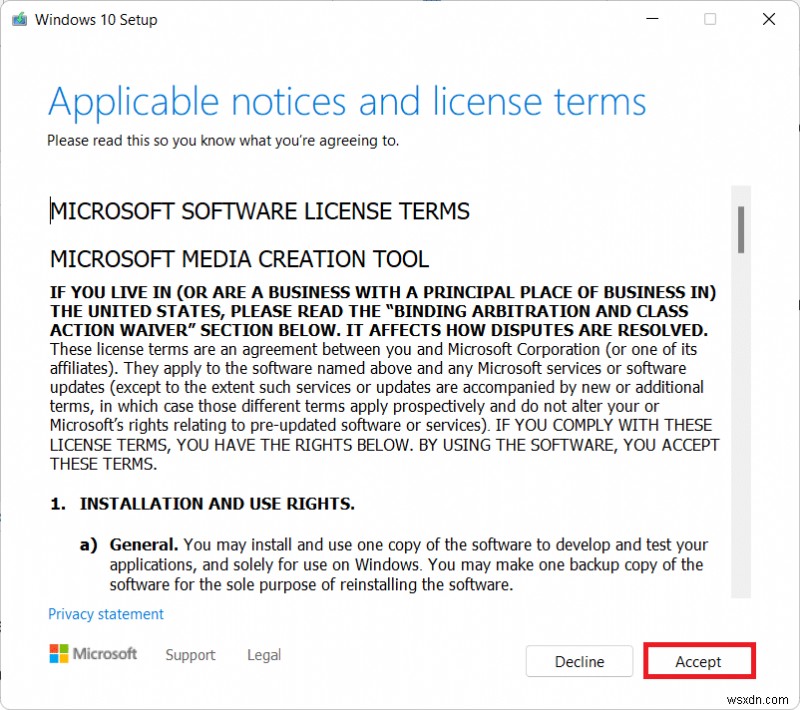This screenshot has height=710, width=800.
Task: Click the license text scrollbar thumb
Action: 741,230
